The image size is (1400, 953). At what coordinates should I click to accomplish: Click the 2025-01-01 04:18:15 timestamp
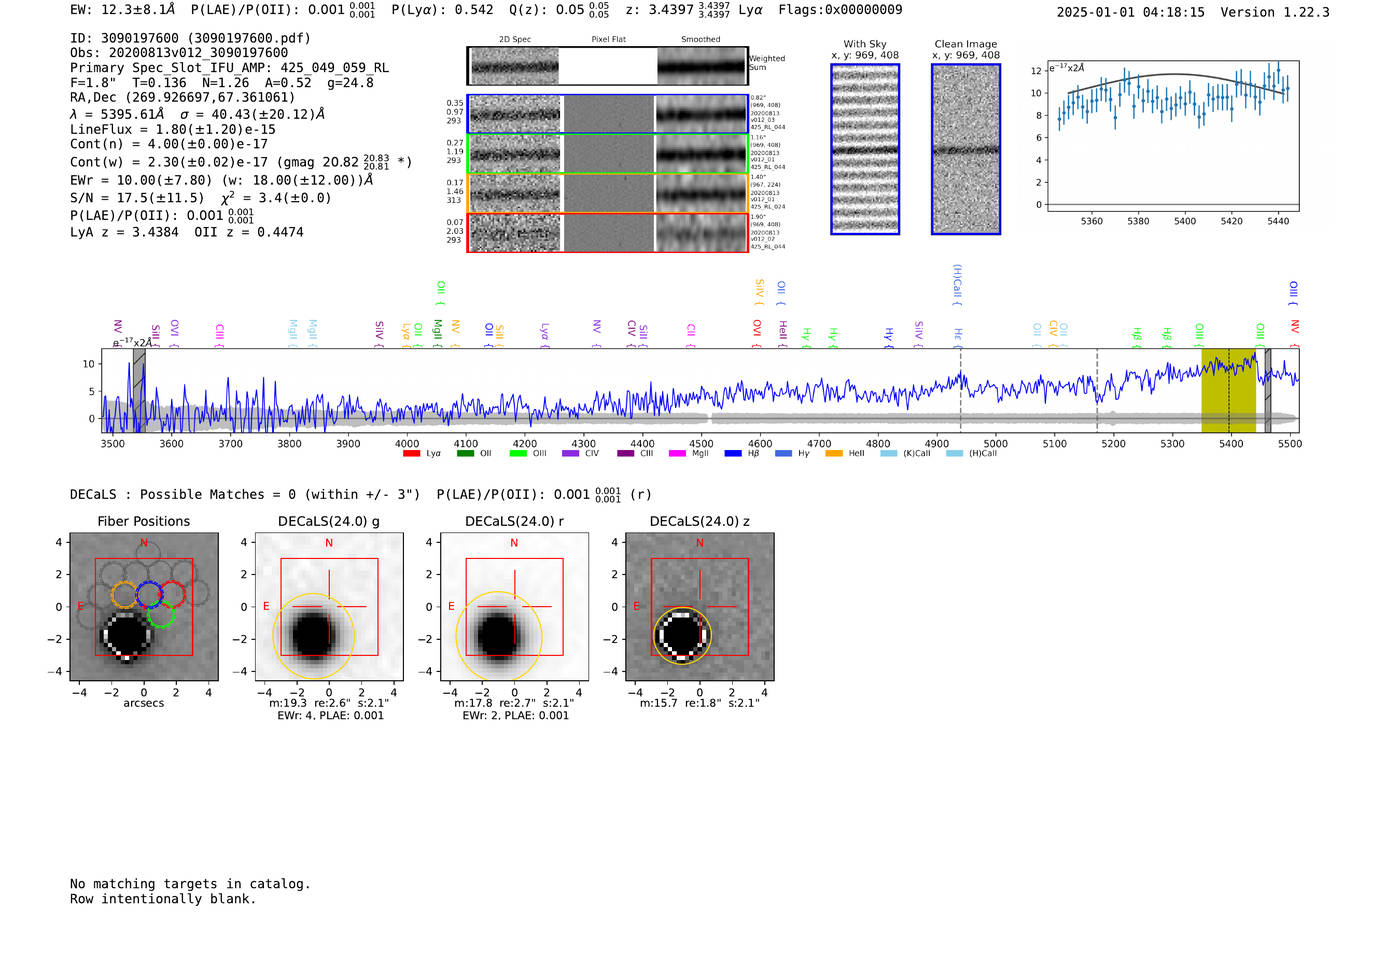tap(1130, 12)
